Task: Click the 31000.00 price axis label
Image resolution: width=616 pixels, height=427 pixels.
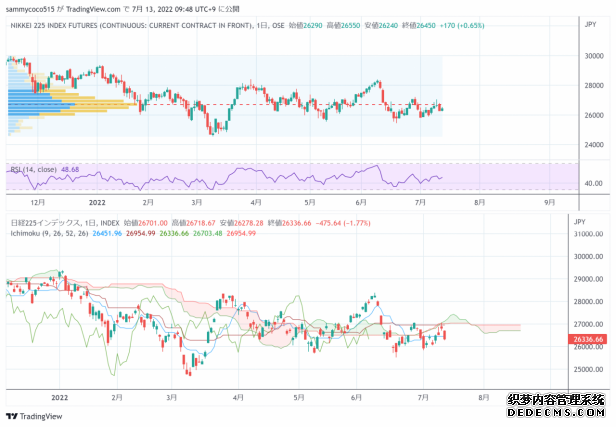Action: point(588,234)
